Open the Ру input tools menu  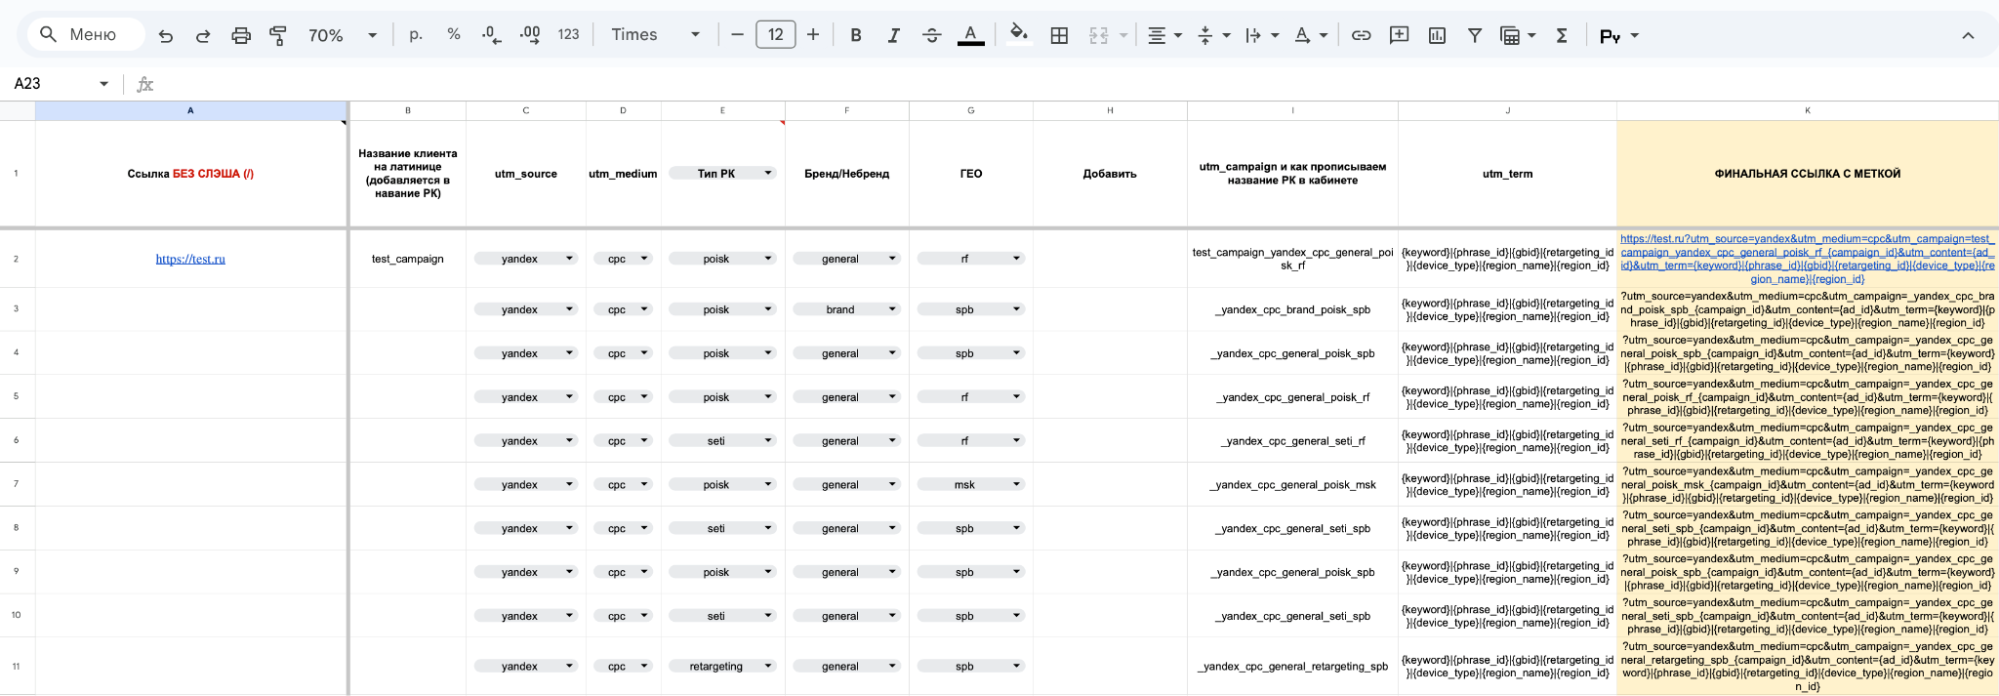(x=1619, y=36)
